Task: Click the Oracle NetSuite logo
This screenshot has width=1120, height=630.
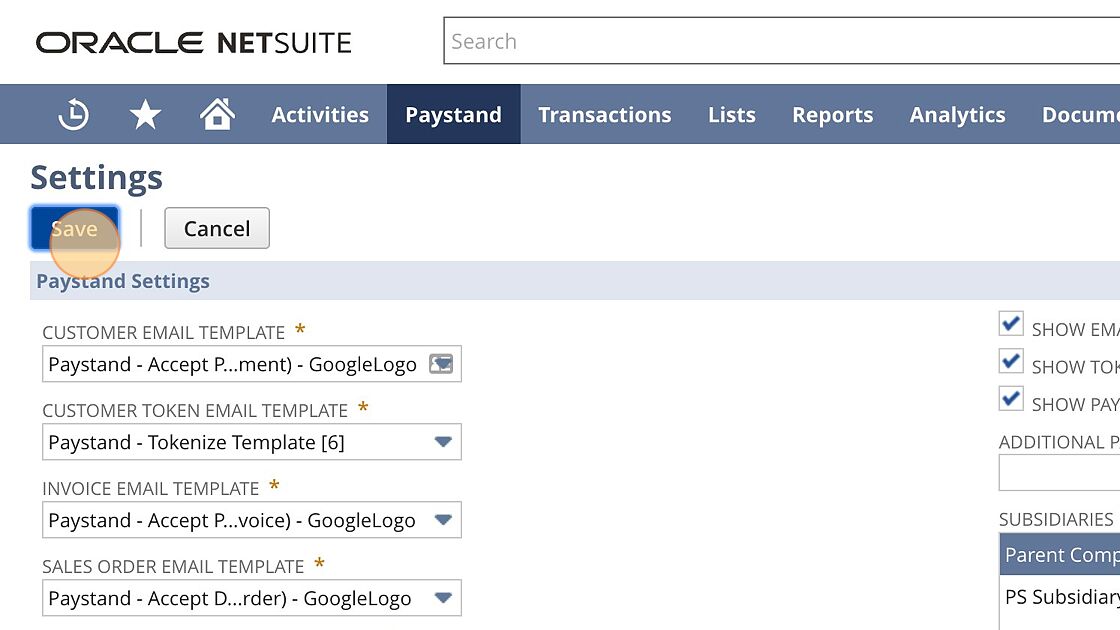Action: click(194, 43)
